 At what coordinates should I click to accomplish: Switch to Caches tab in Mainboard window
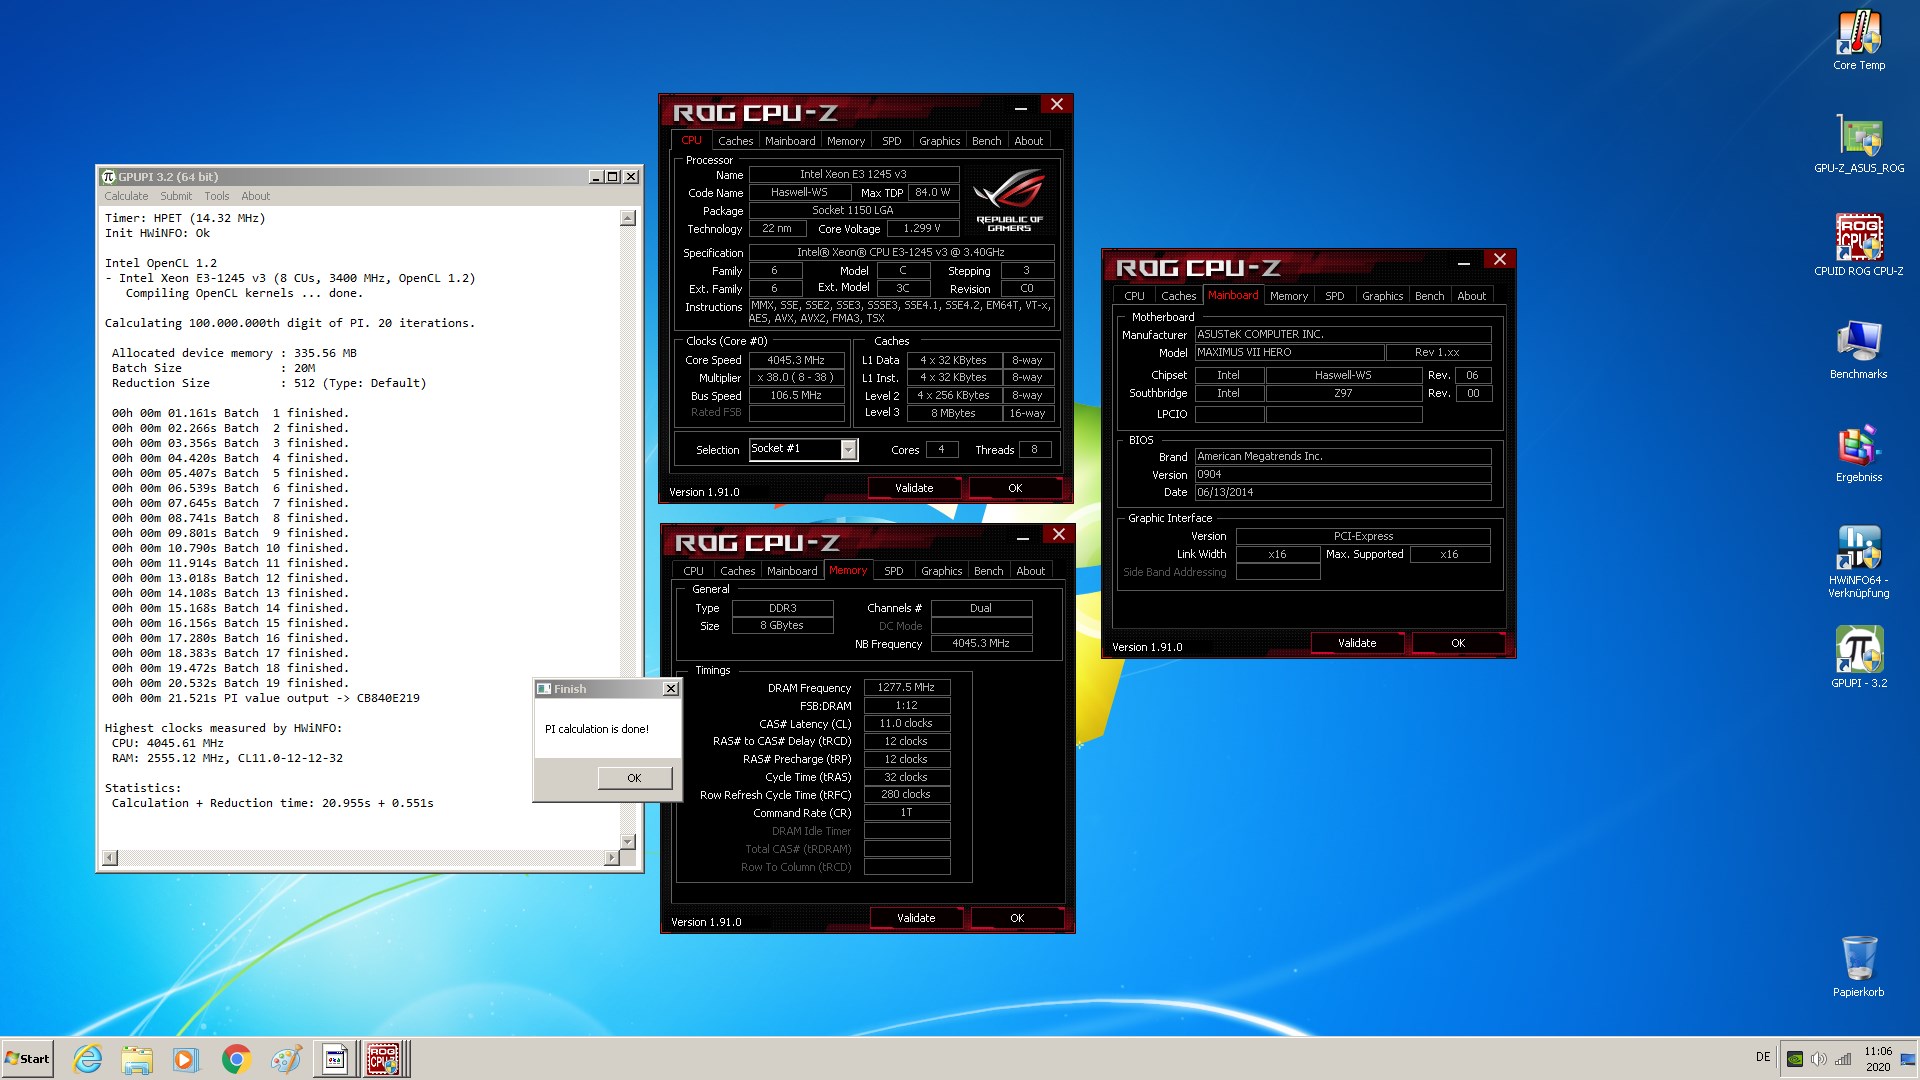pyautogui.click(x=1178, y=296)
